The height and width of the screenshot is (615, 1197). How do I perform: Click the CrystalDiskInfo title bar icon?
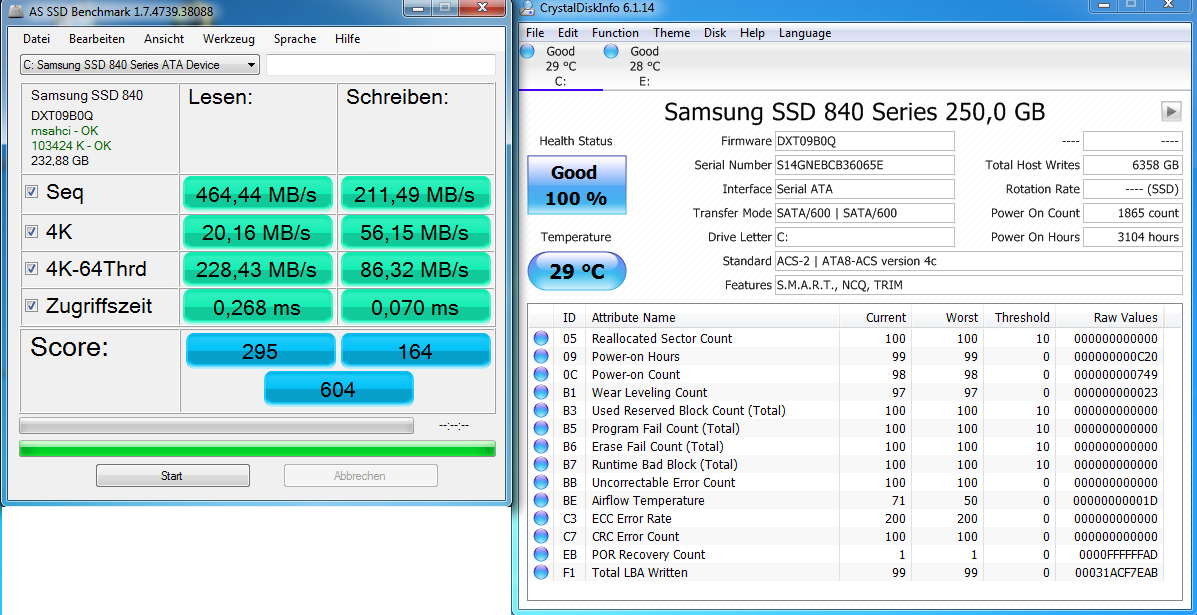click(x=529, y=9)
